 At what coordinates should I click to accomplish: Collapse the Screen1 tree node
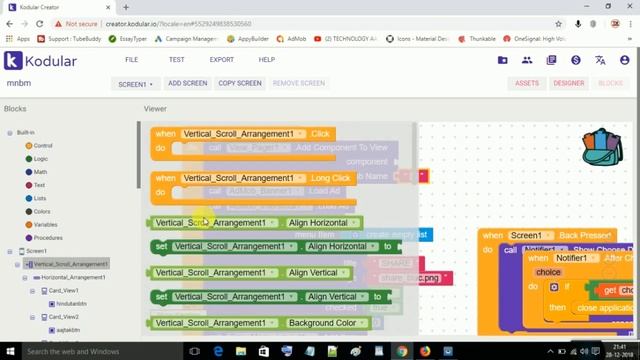(10, 251)
